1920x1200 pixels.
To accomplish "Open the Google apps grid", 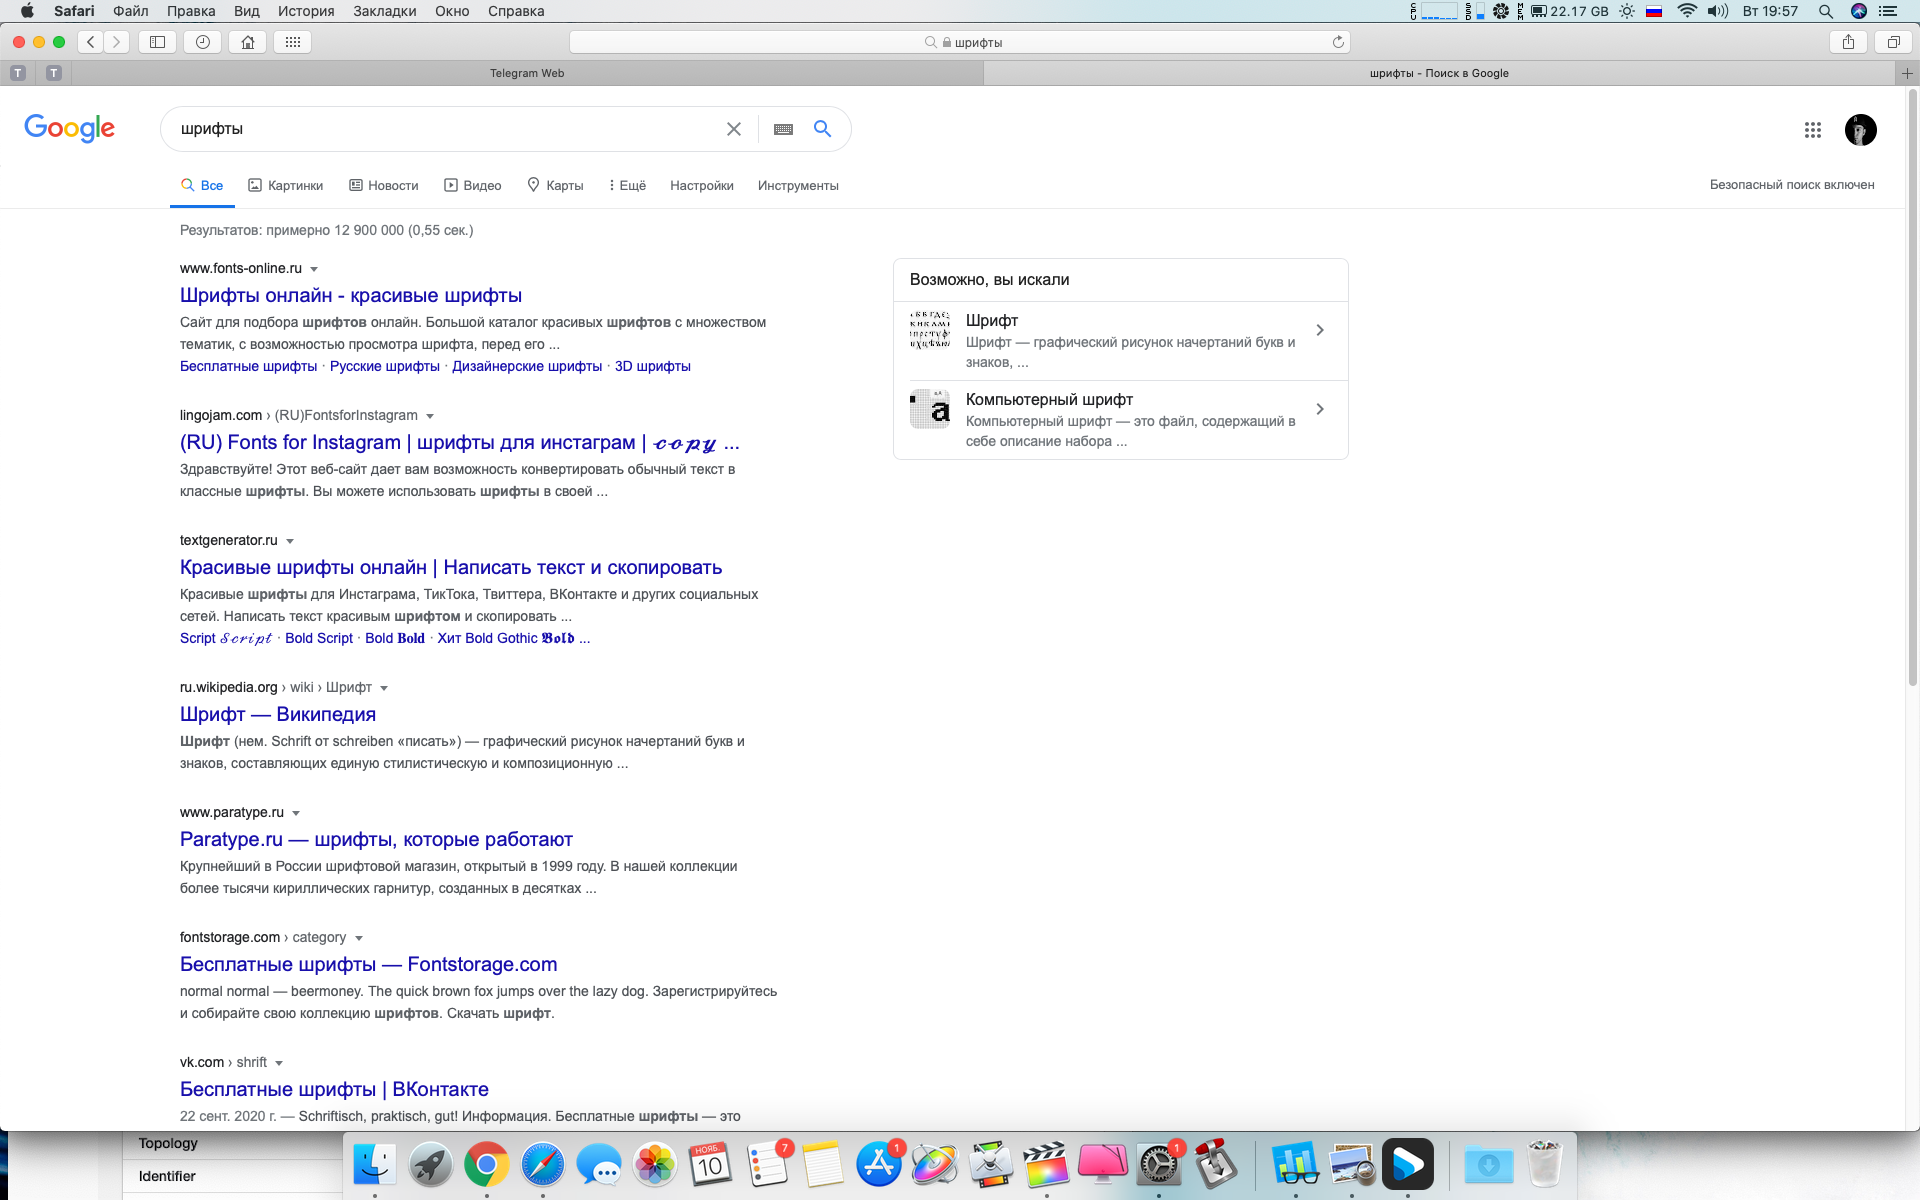I will pos(1813,130).
